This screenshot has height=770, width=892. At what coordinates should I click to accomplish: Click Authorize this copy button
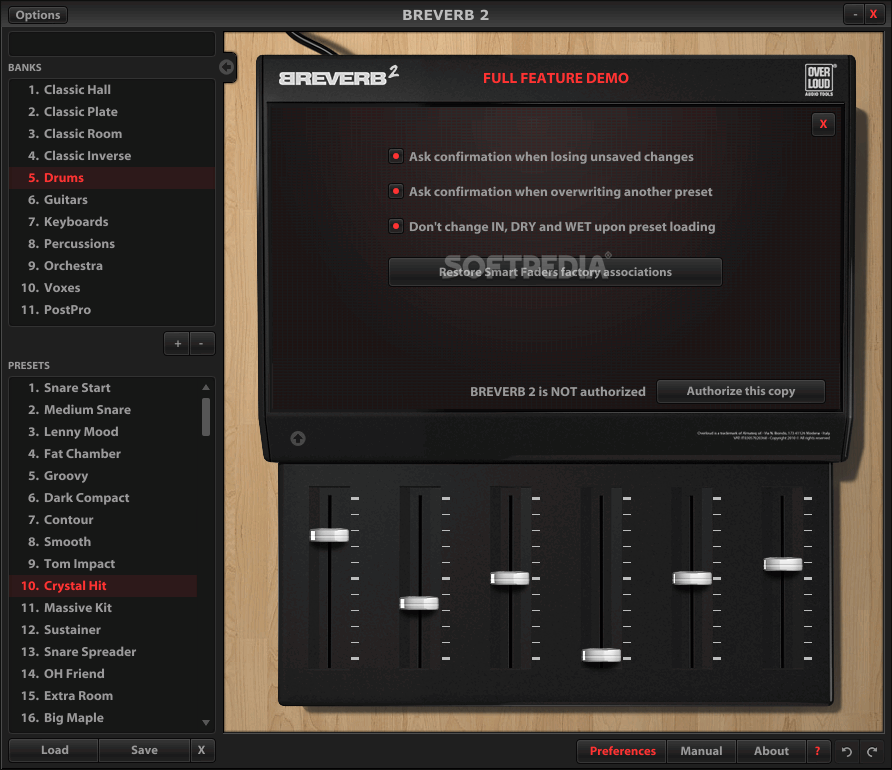[741, 391]
